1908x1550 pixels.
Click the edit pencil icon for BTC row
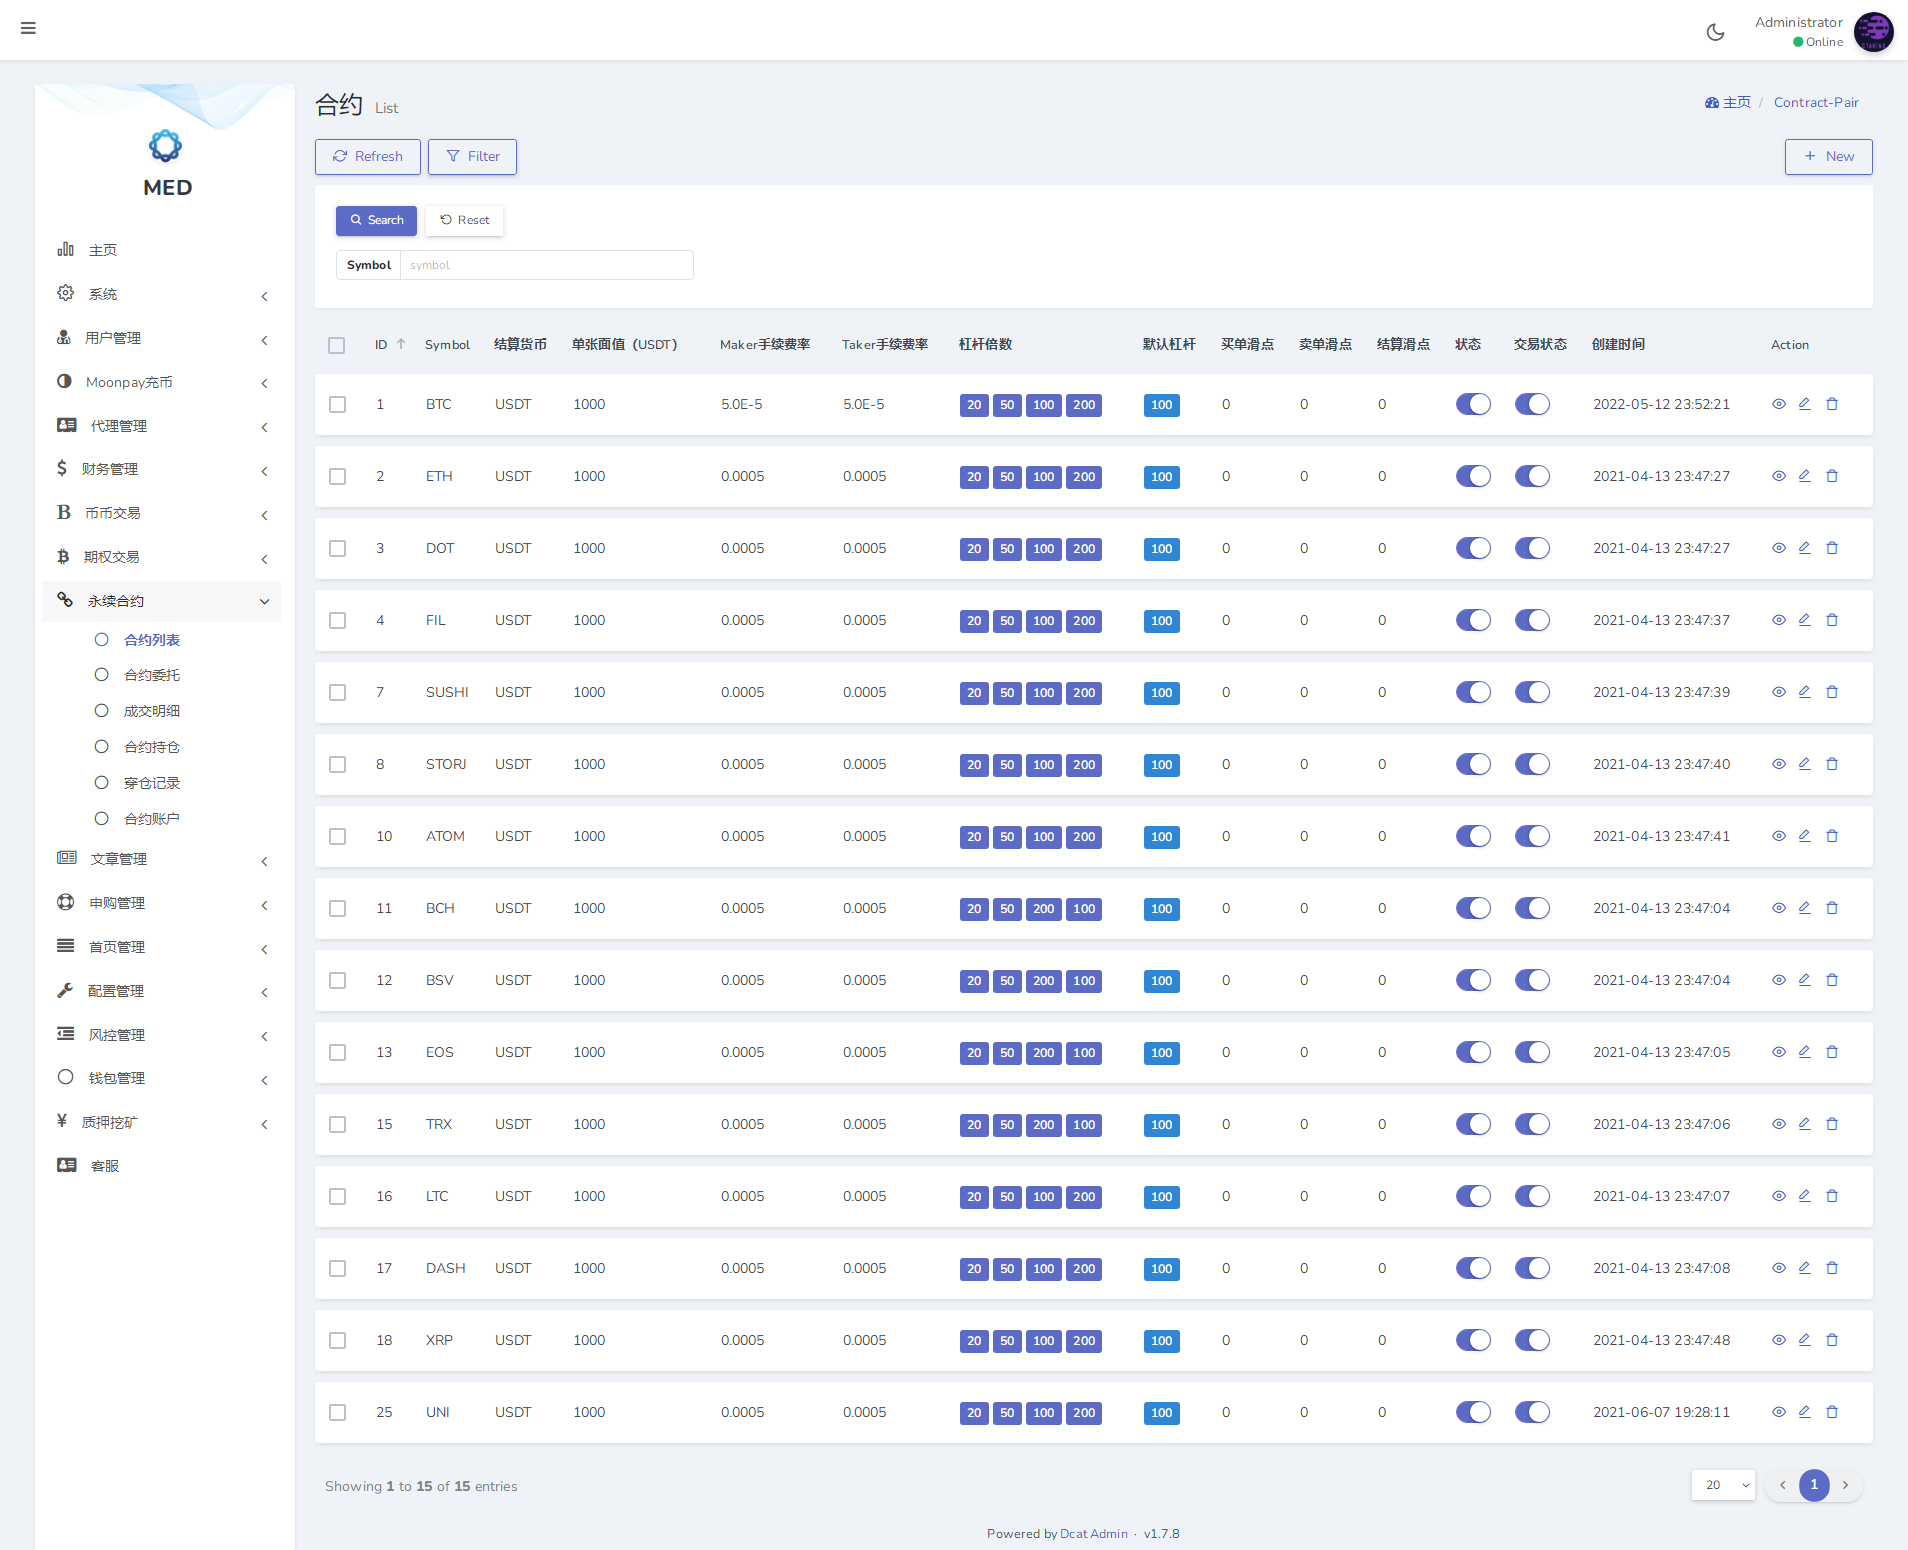click(x=1805, y=404)
